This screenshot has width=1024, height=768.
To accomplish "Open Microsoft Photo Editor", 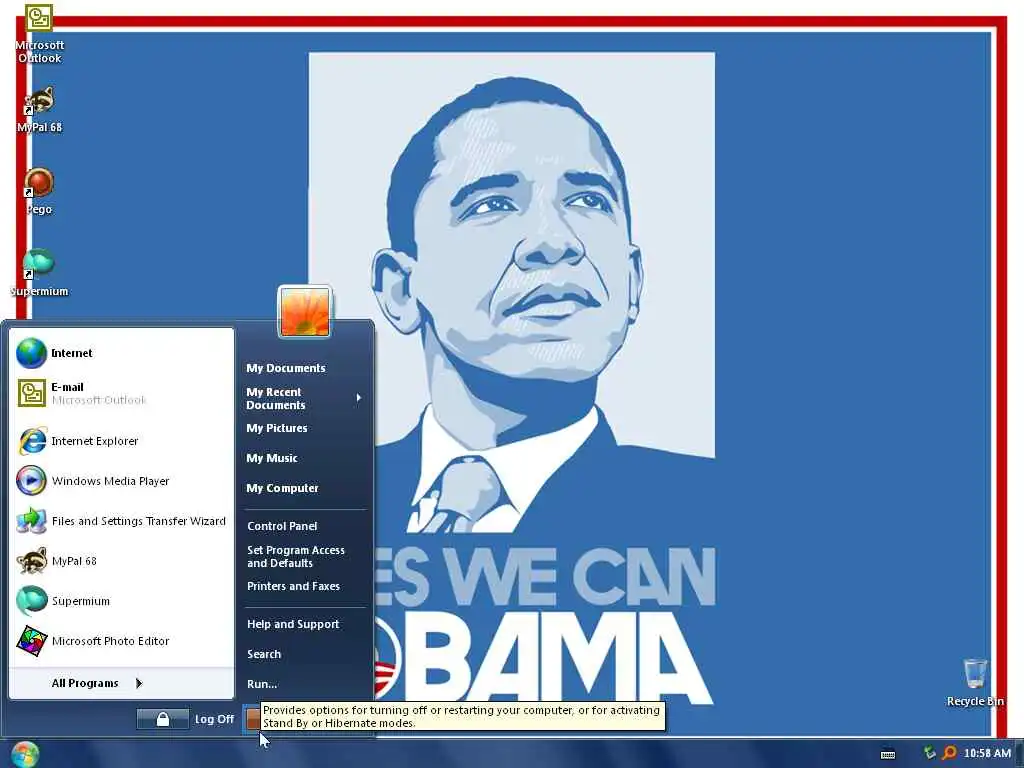I will pyautogui.click(x=121, y=641).
